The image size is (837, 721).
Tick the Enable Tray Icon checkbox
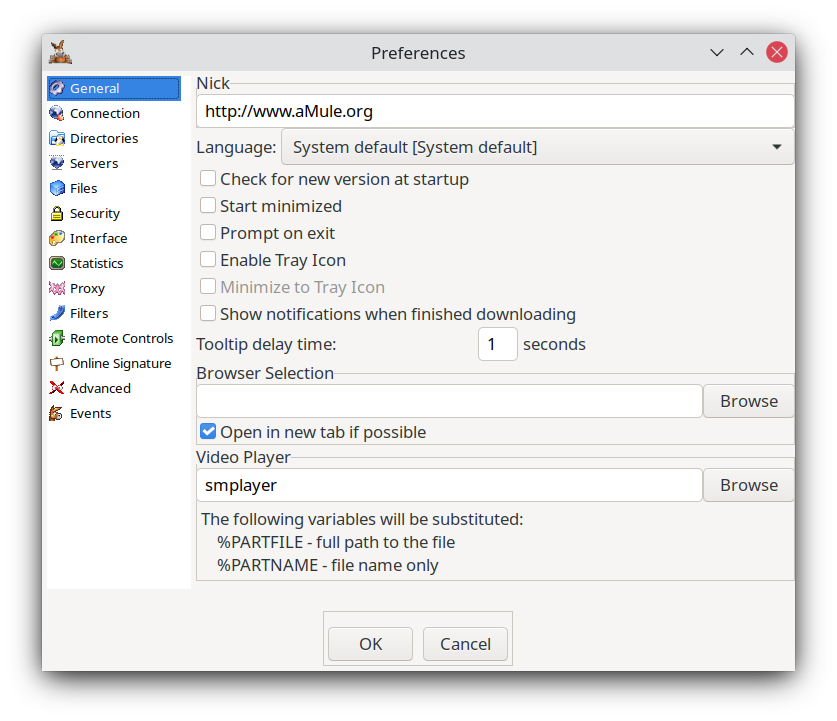[x=208, y=259]
